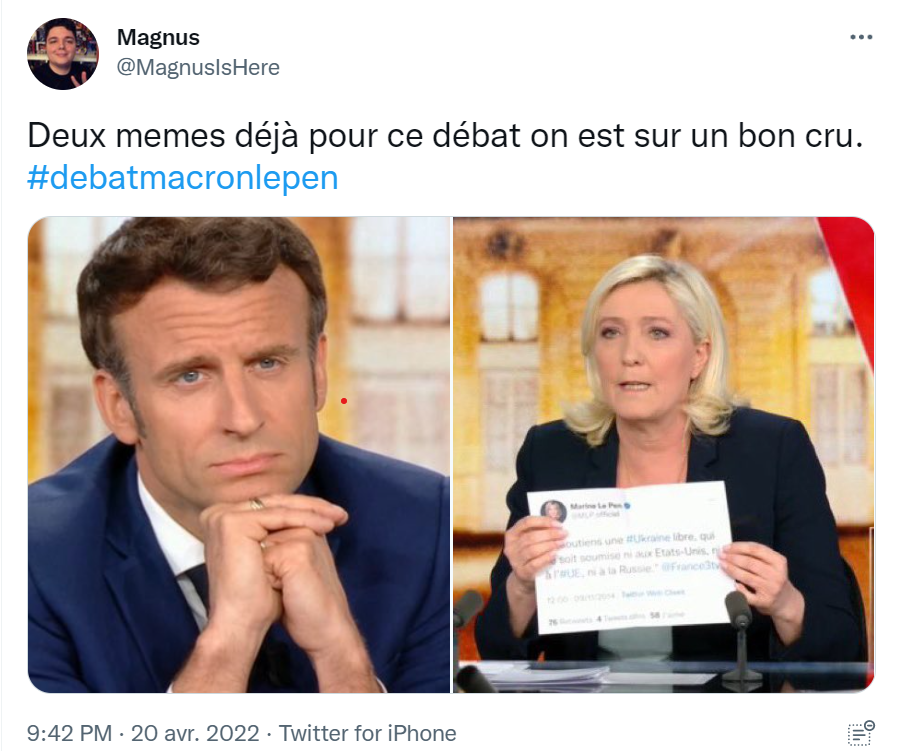Open the Twitter for iPhone source link

click(367, 733)
